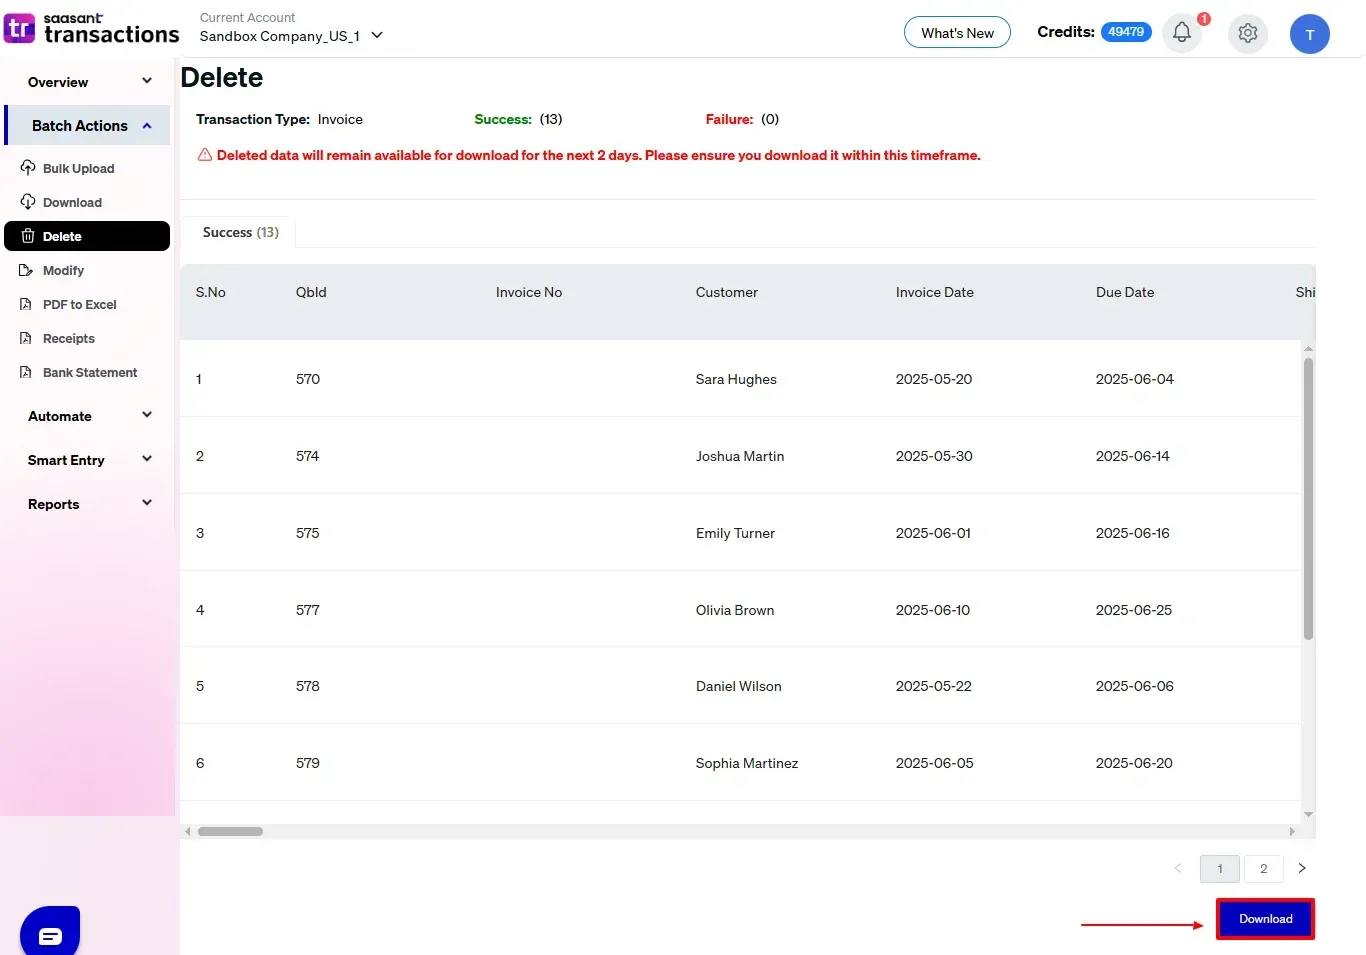1366x955 pixels.
Task: Click QbId 574 cell
Action: (x=307, y=456)
